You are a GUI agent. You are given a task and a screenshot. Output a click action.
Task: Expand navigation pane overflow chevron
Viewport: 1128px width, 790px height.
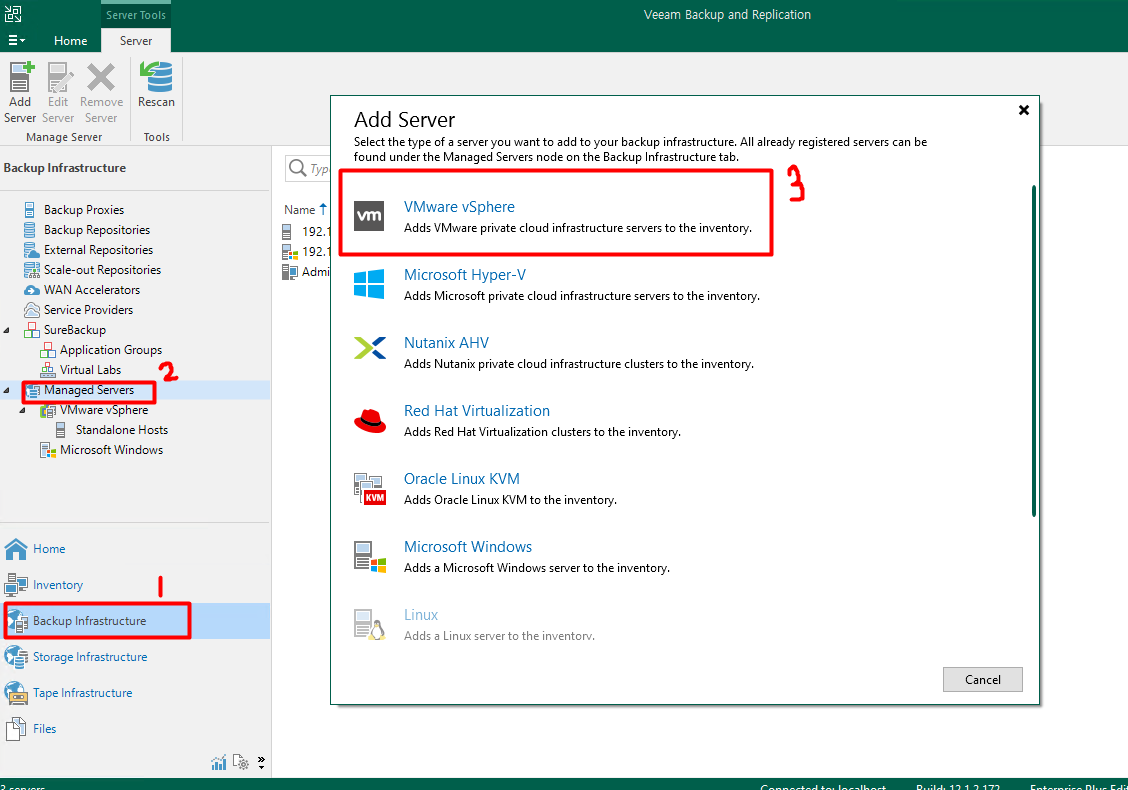pos(261,763)
